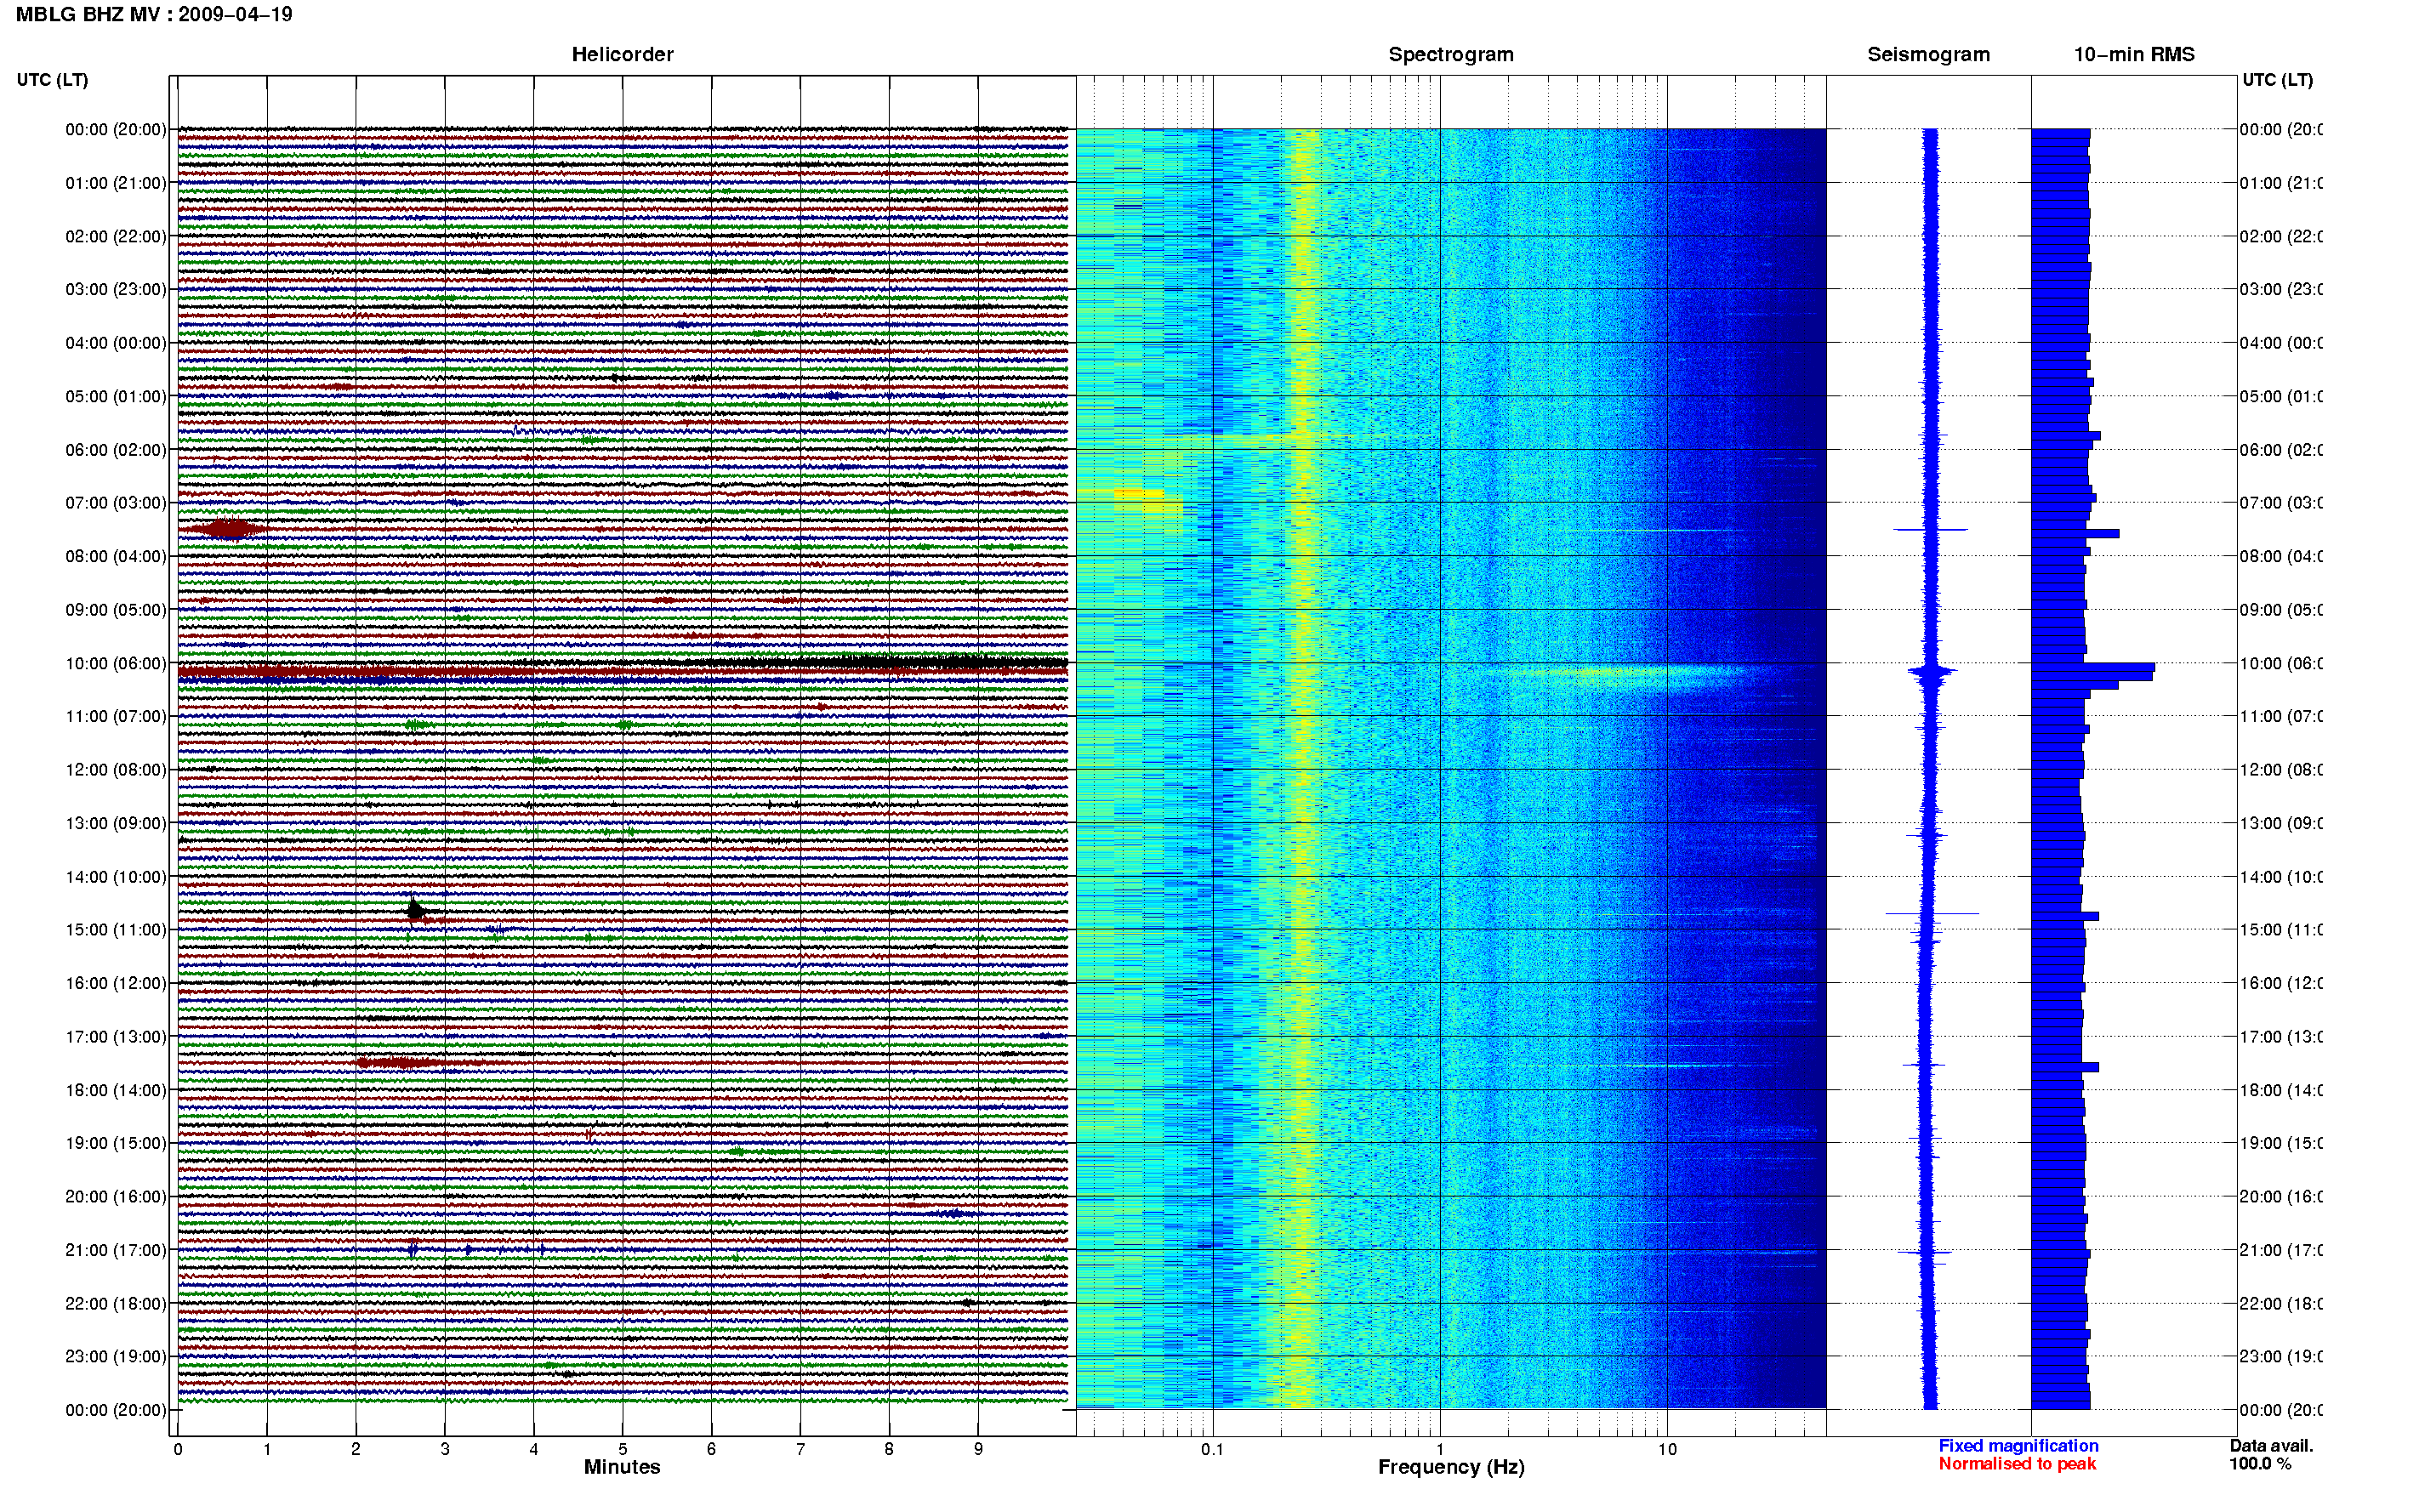Click the '5' minutes tick label

(622, 1449)
